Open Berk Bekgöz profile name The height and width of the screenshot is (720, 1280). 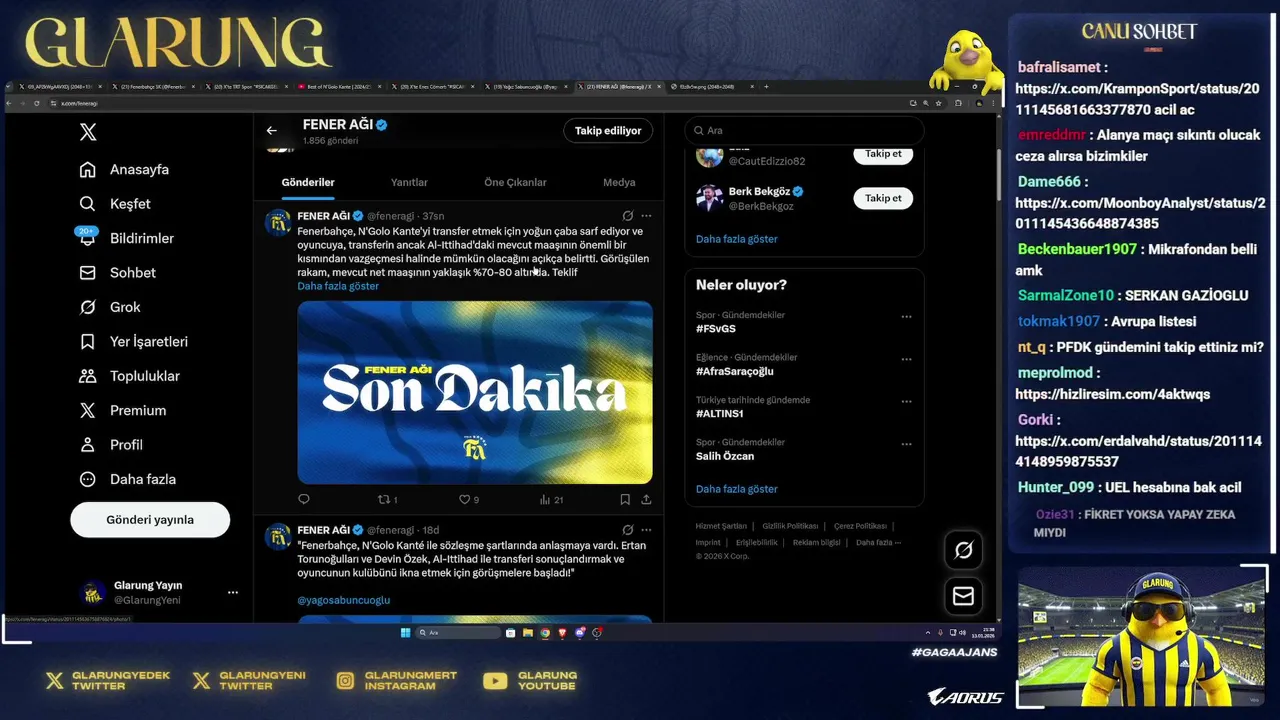coord(760,191)
